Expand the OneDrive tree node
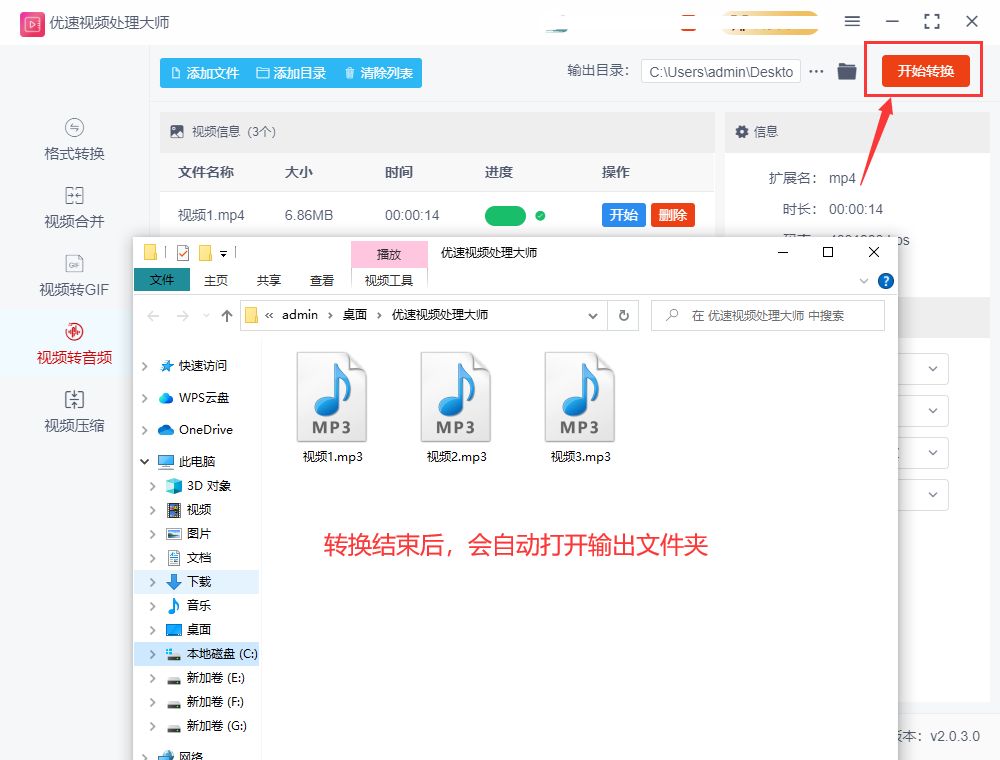Image resolution: width=1000 pixels, height=760 pixels. 145,430
